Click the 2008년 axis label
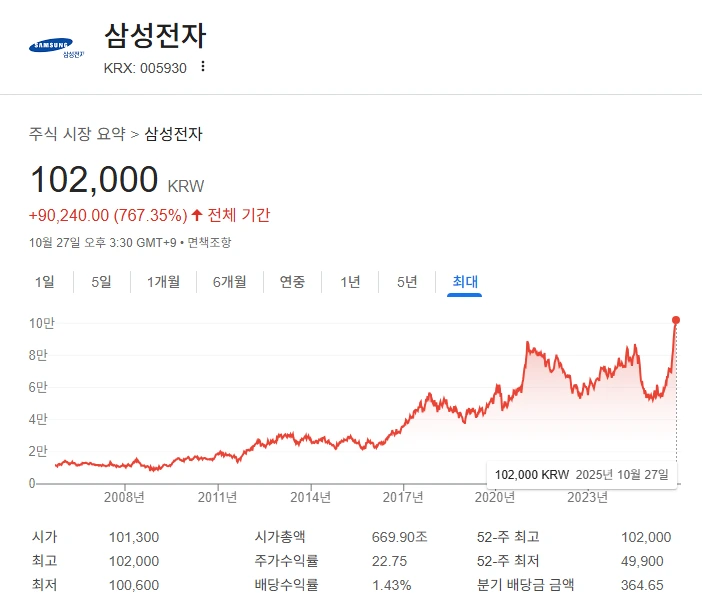Viewport: 702px width, 612px height. tap(124, 497)
